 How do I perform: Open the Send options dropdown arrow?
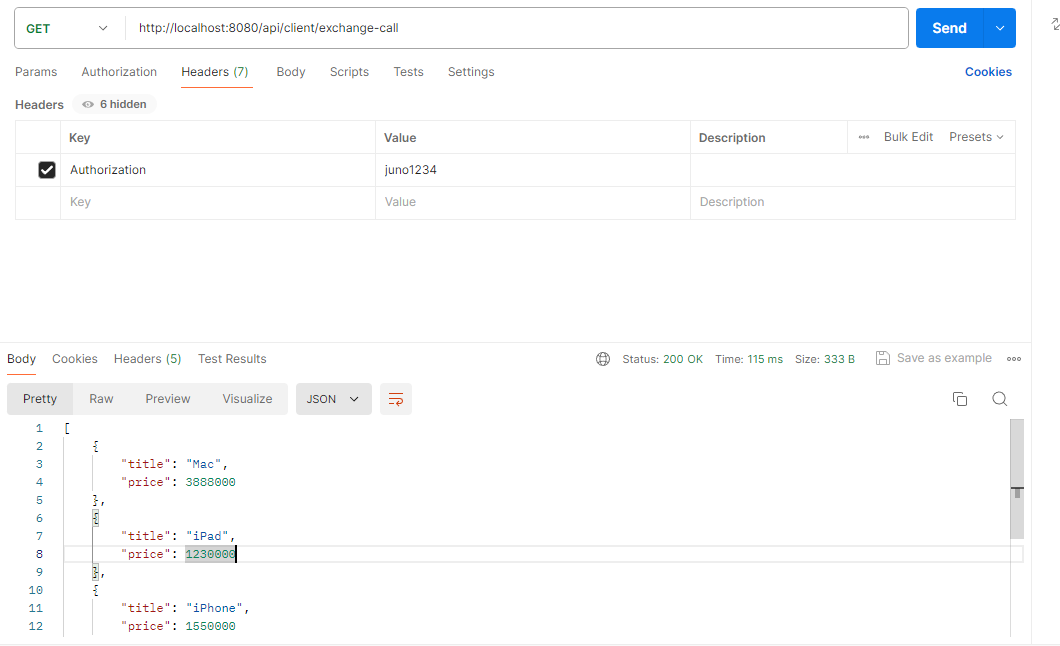(x=1000, y=28)
